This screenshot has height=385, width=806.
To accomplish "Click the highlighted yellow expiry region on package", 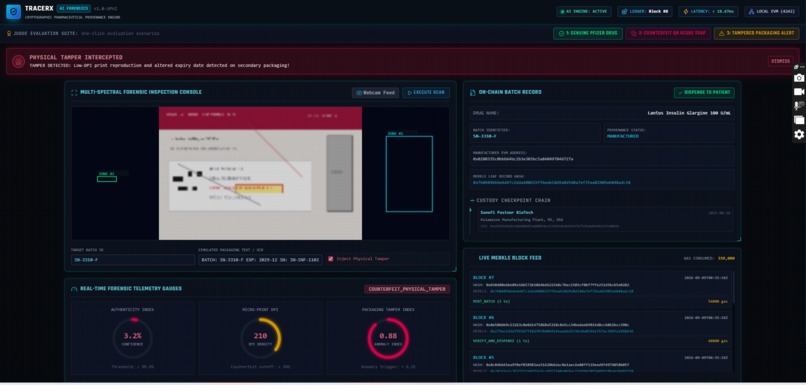I will click(259, 189).
